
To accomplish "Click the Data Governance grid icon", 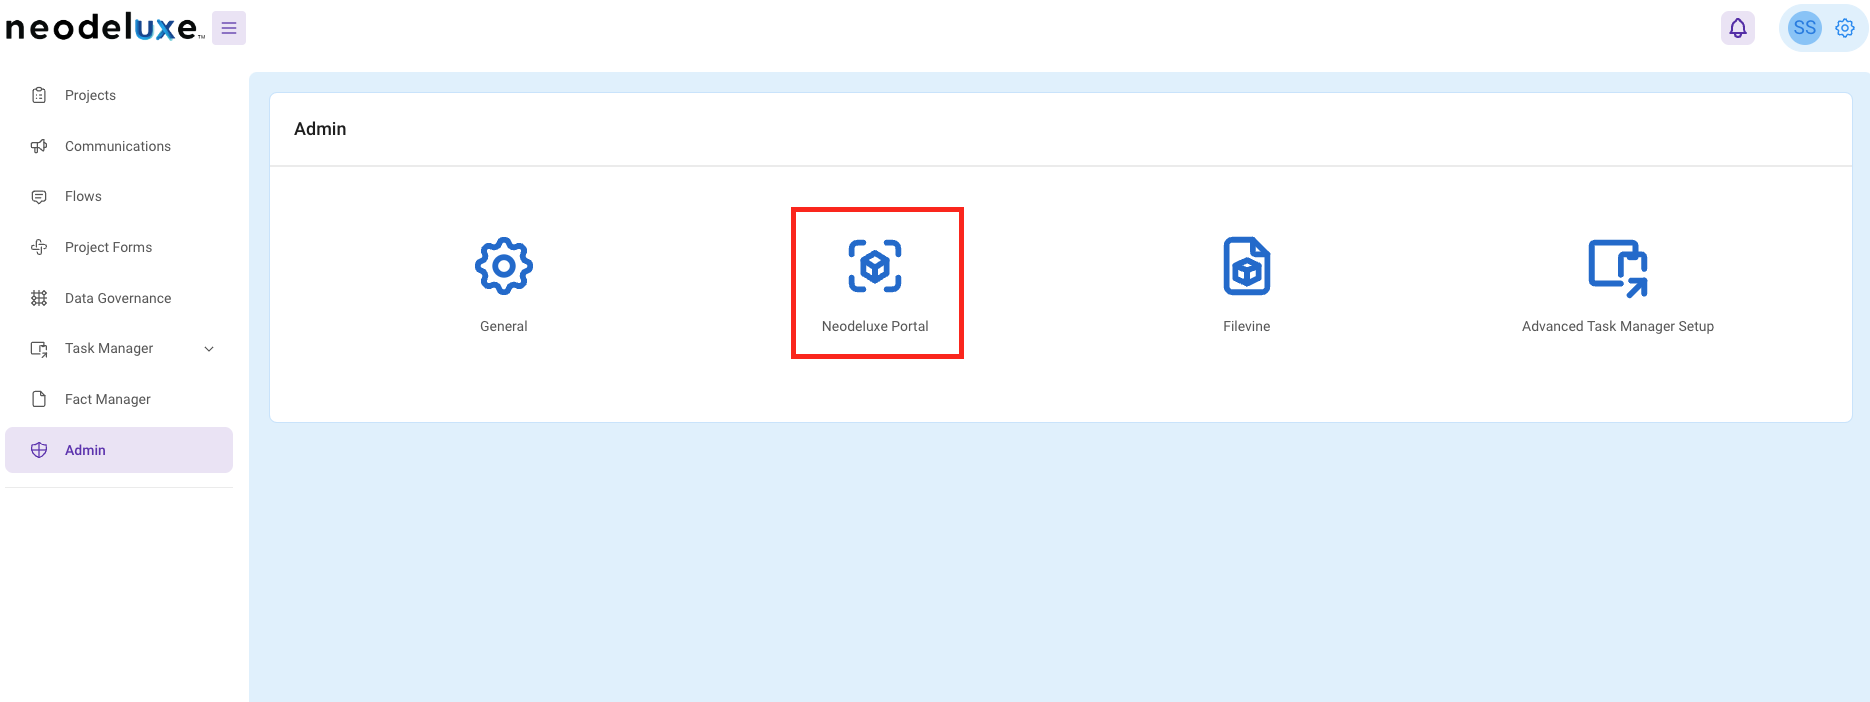I will click(x=39, y=298).
